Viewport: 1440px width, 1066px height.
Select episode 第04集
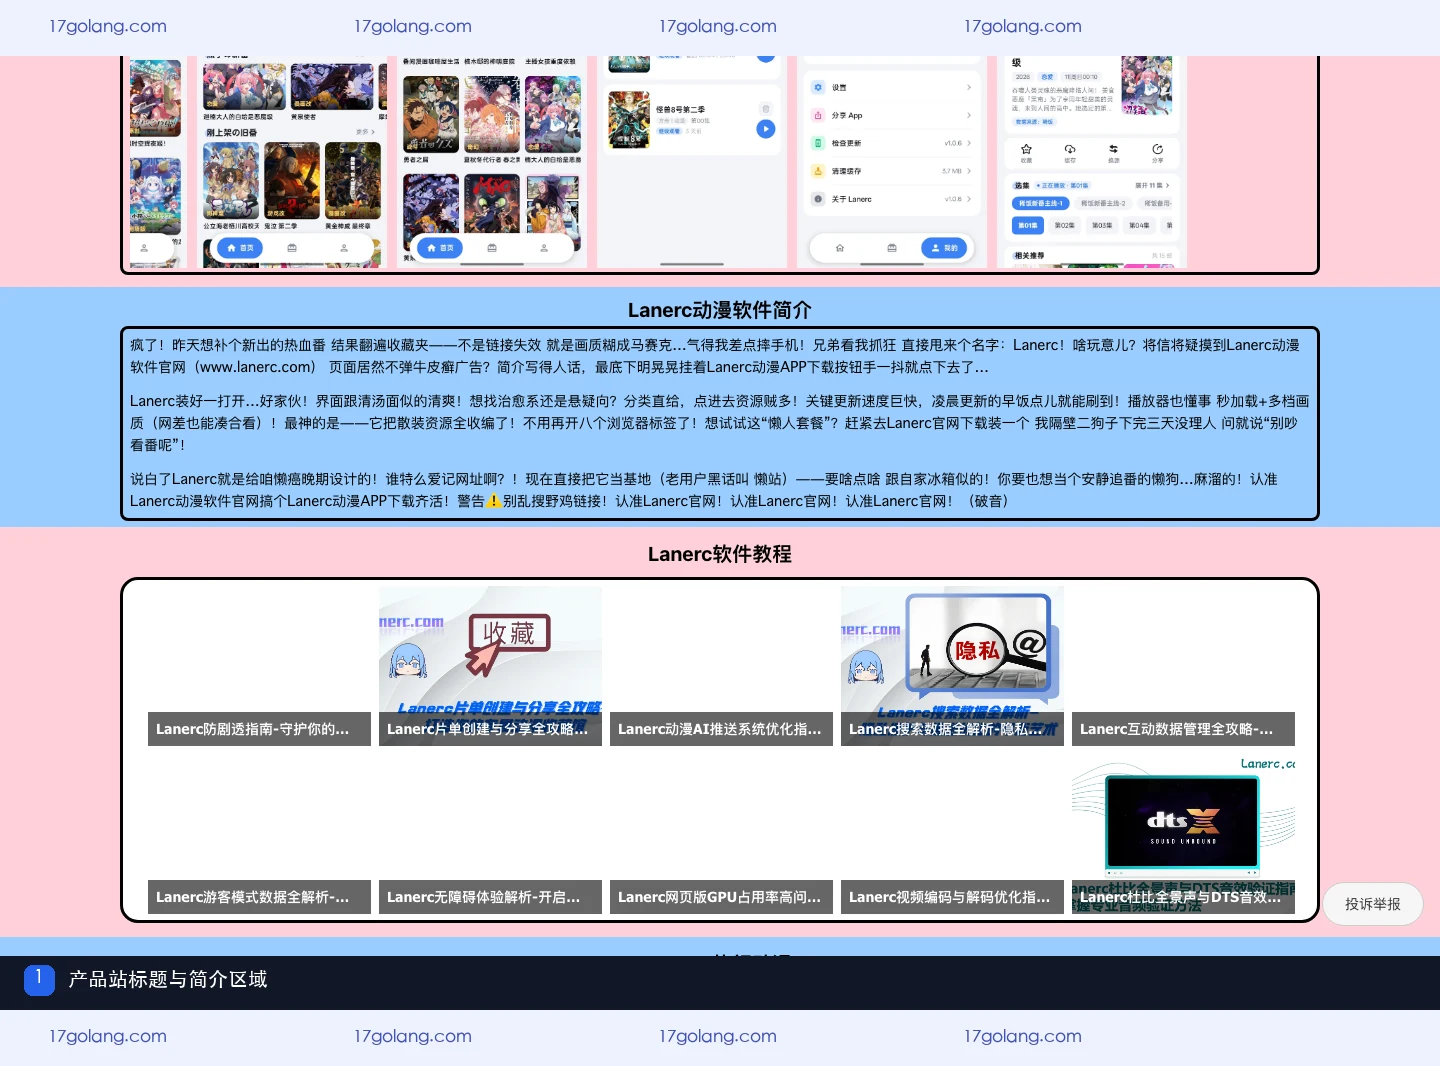pos(1139,226)
